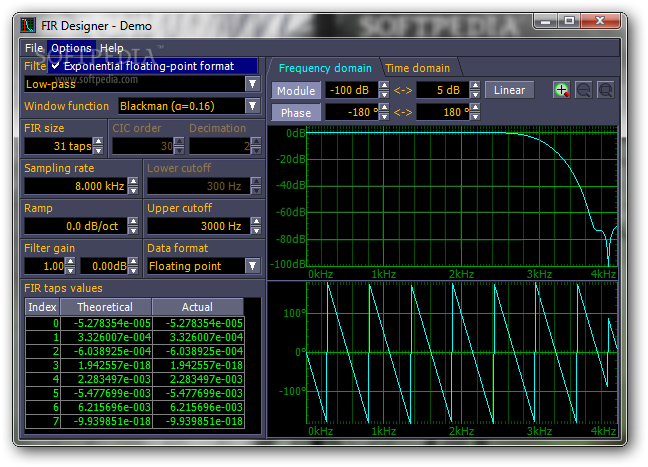The width and height of the screenshot is (648, 467).
Task: Click the Module maximum 5 dB field
Action: [x=443, y=90]
